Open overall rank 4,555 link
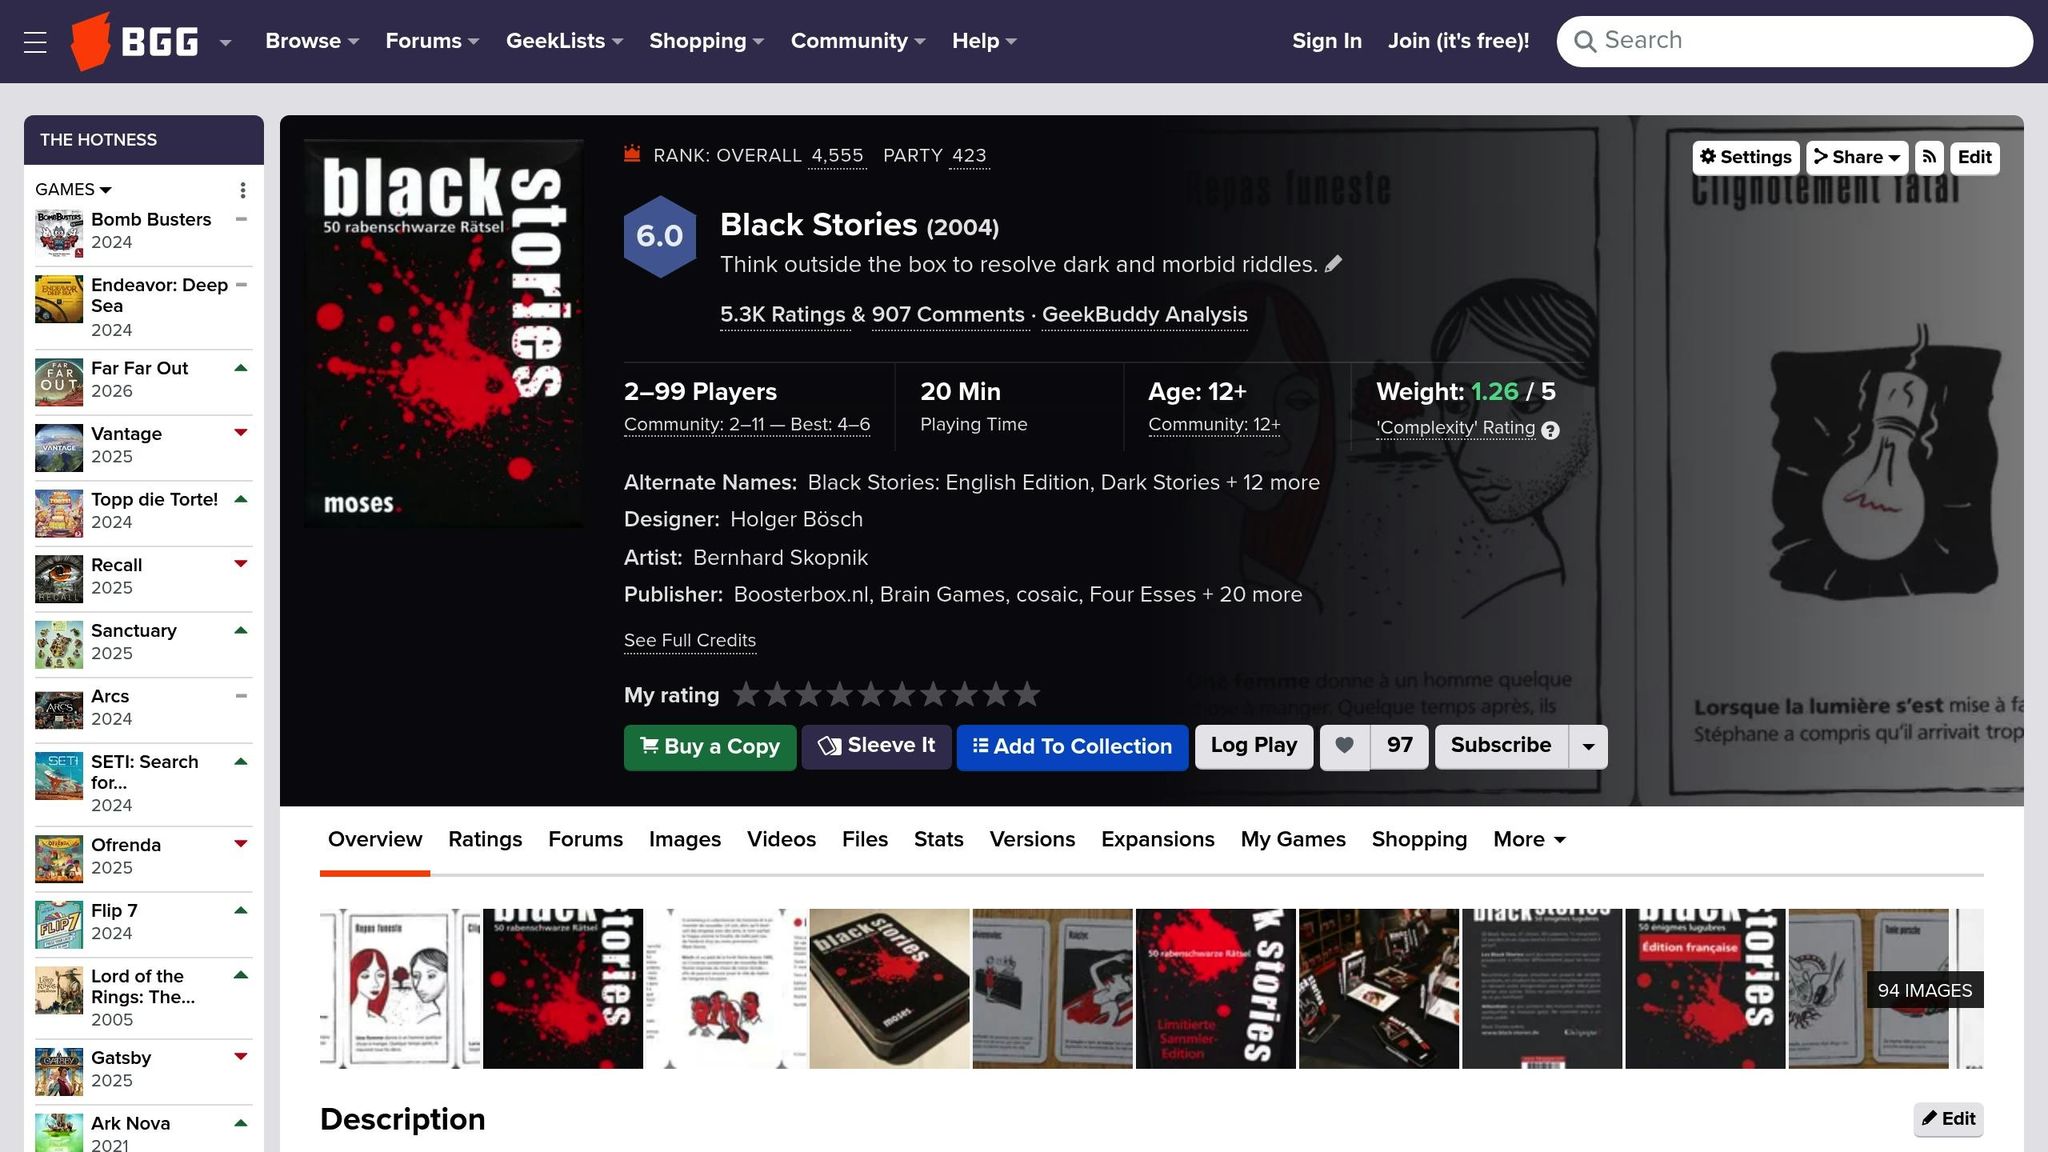Image resolution: width=2048 pixels, height=1152 pixels. click(837, 156)
